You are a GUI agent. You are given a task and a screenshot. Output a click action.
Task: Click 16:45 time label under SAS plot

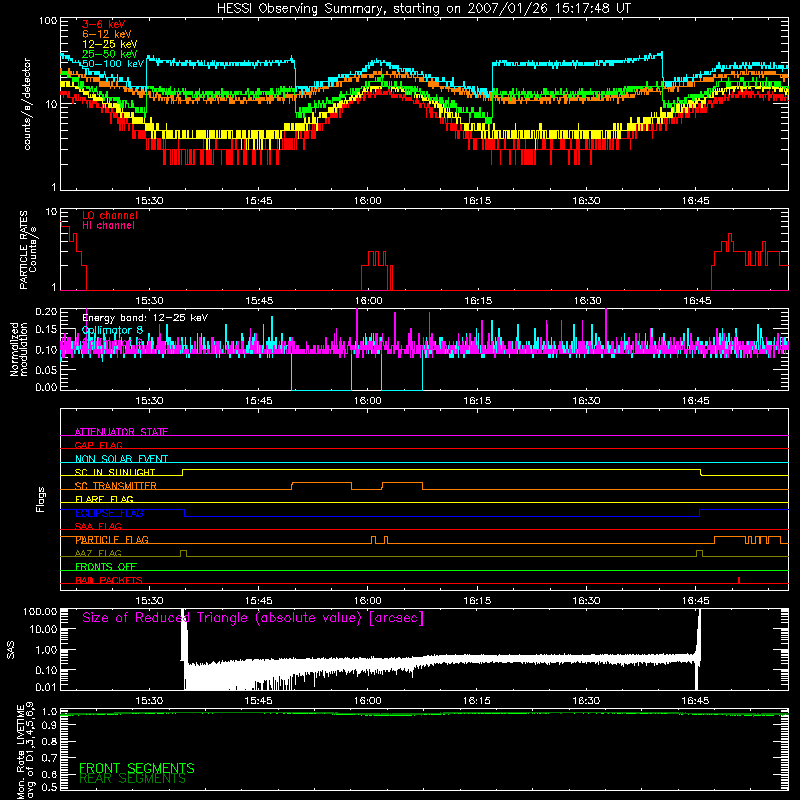click(x=696, y=701)
